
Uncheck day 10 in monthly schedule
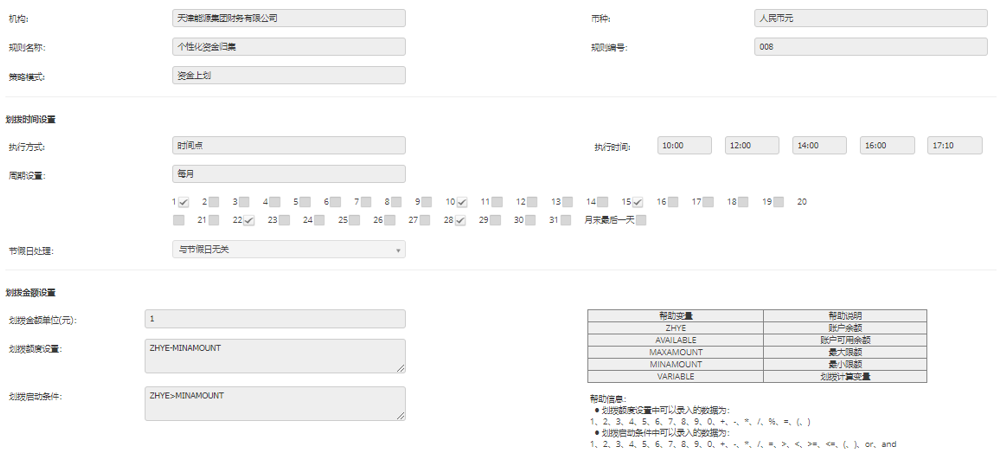pyautogui.click(x=462, y=203)
